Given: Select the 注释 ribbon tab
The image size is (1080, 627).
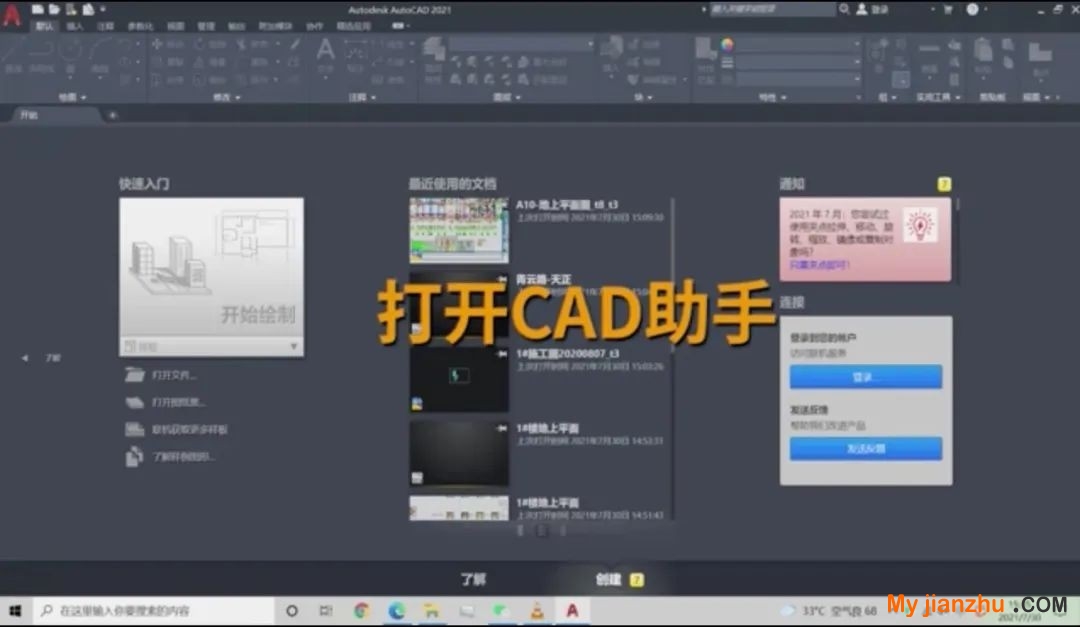Looking at the screenshot, I should [105, 26].
